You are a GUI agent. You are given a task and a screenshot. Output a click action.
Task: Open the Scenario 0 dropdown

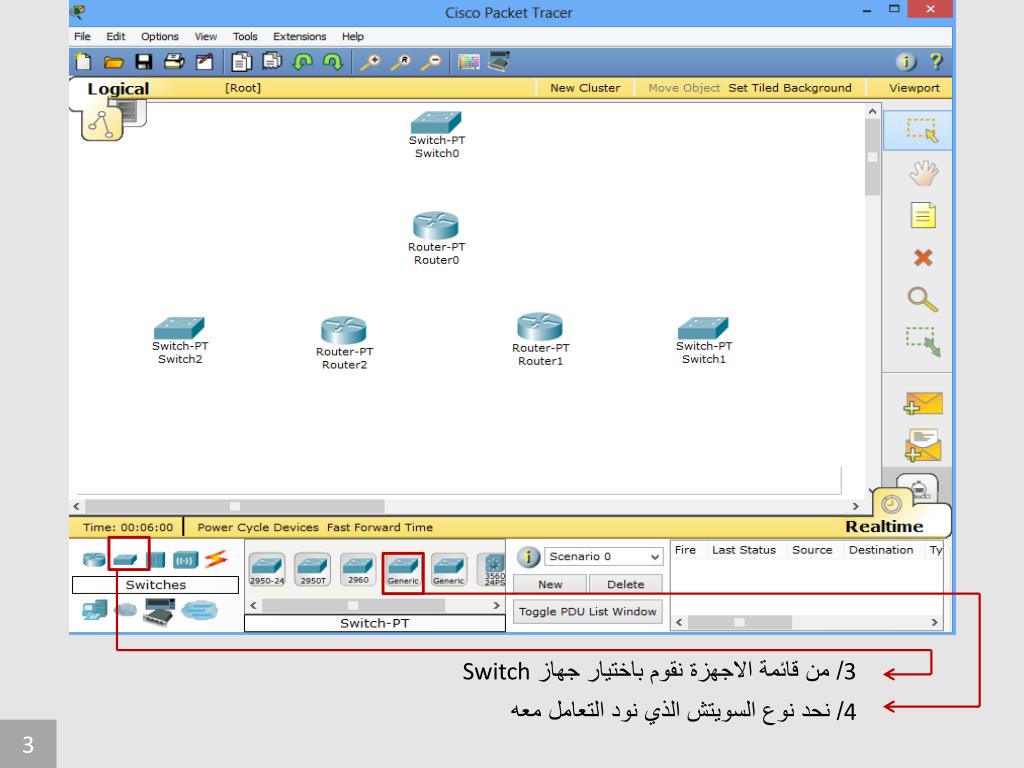(x=603, y=556)
